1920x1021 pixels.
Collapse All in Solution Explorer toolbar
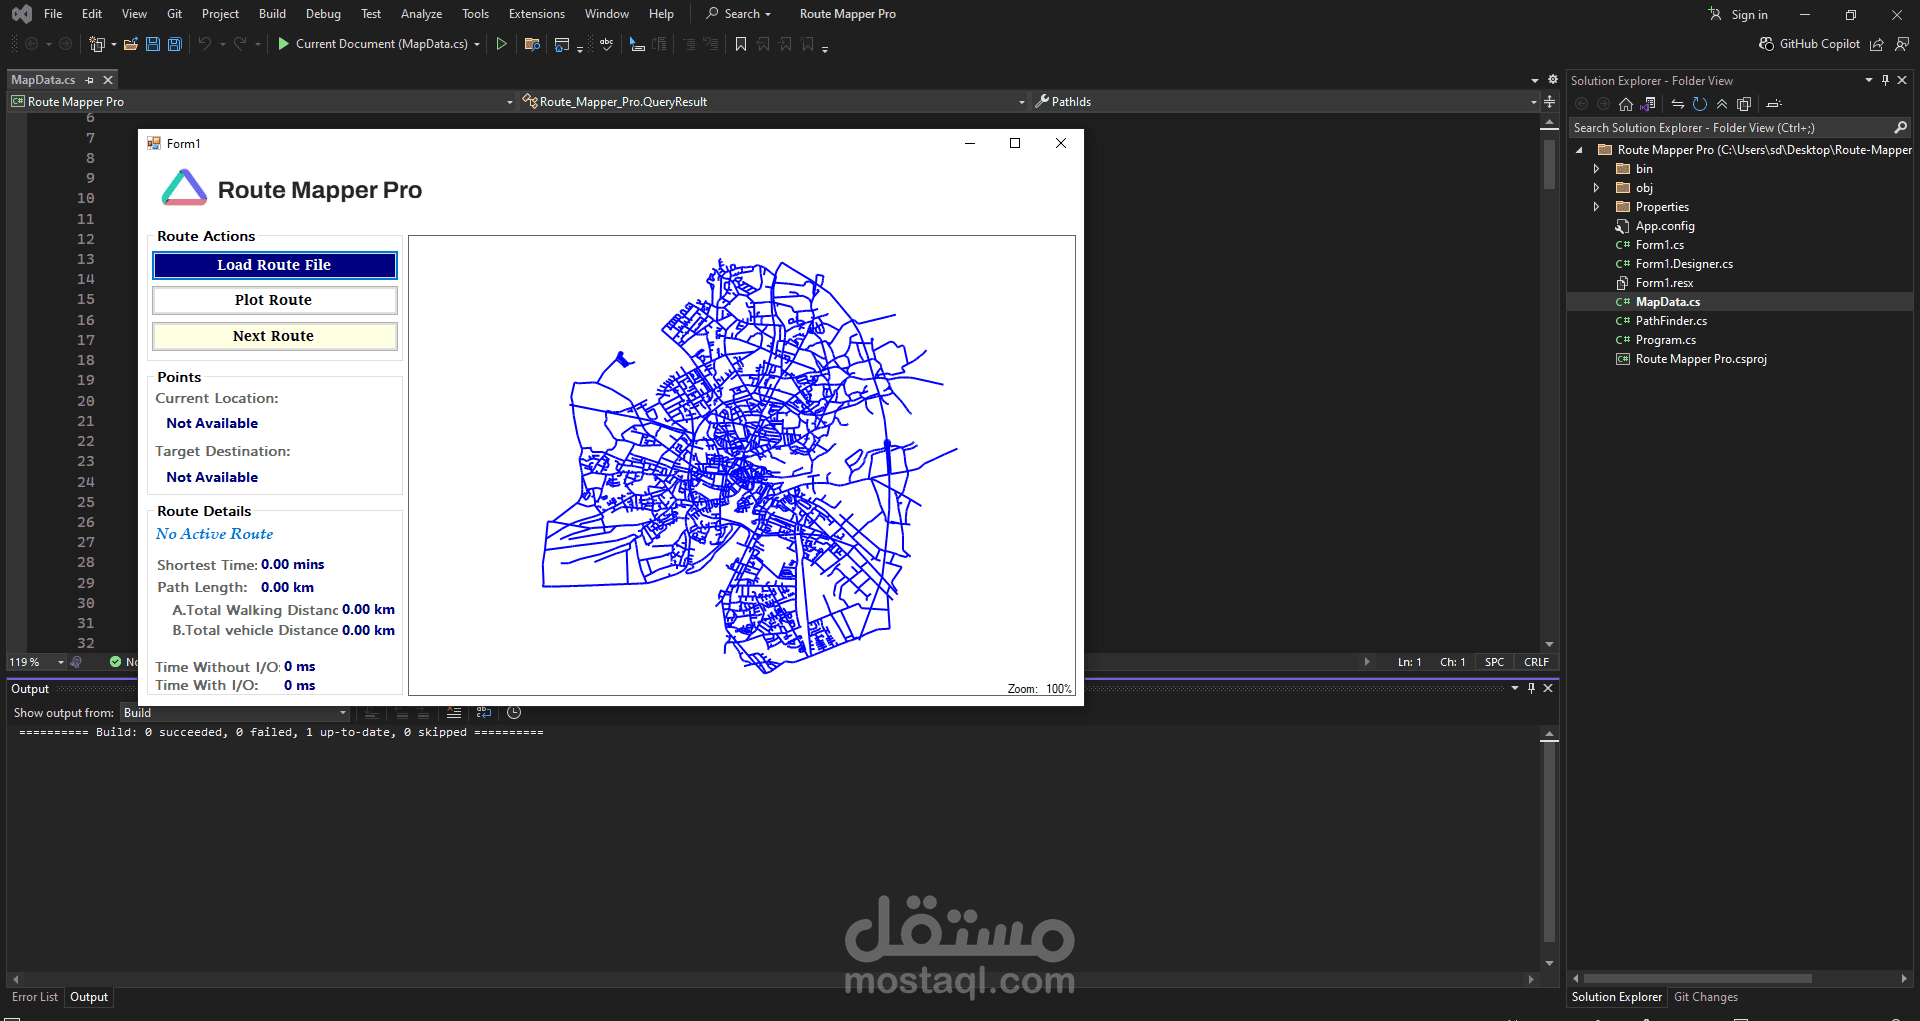[x=1722, y=104]
